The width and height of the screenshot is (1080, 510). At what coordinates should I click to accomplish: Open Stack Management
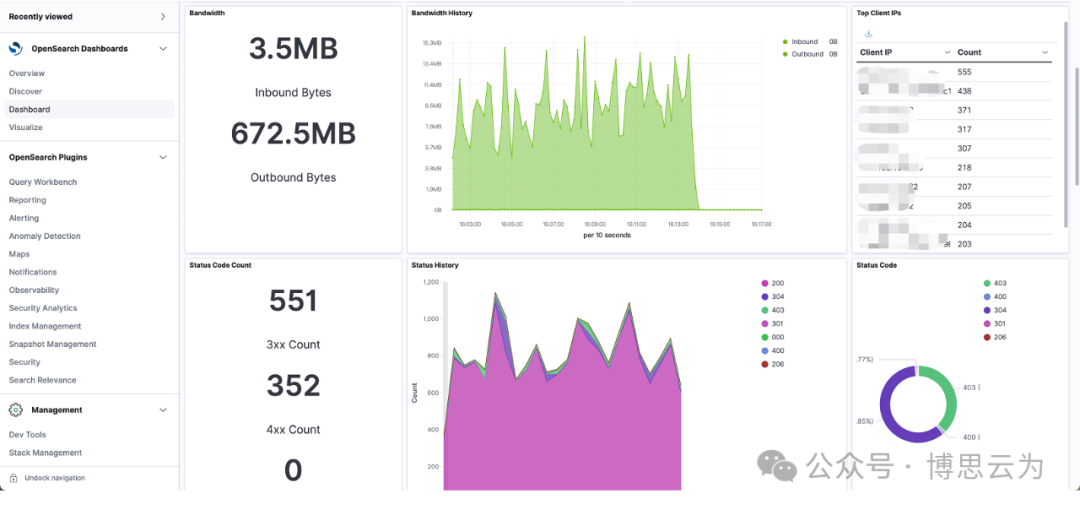[x=45, y=453]
